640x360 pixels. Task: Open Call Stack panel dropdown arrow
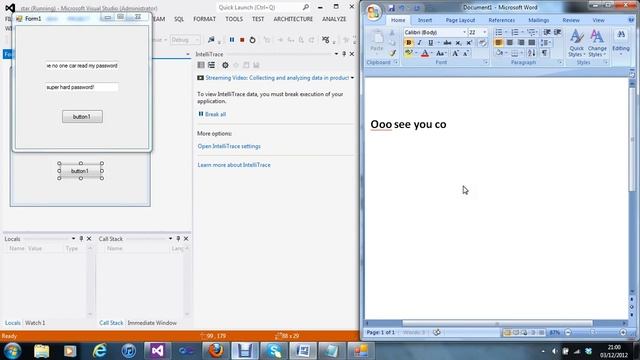tap(170, 239)
